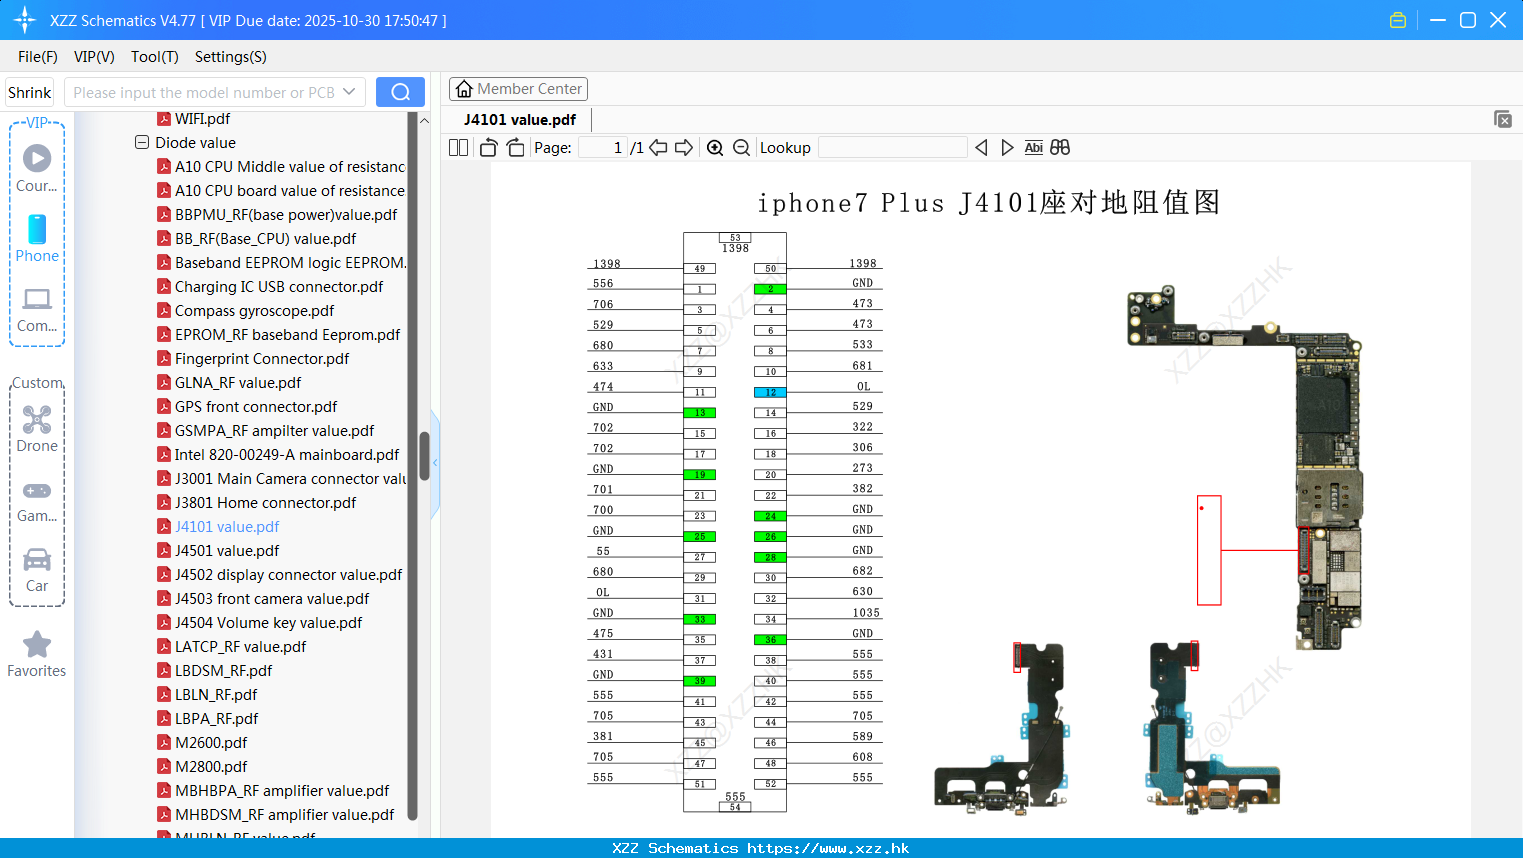Image resolution: width=1523 pixels, height=858 pixels.
Task: Go to next page arrow
Action: pos(684,147)
